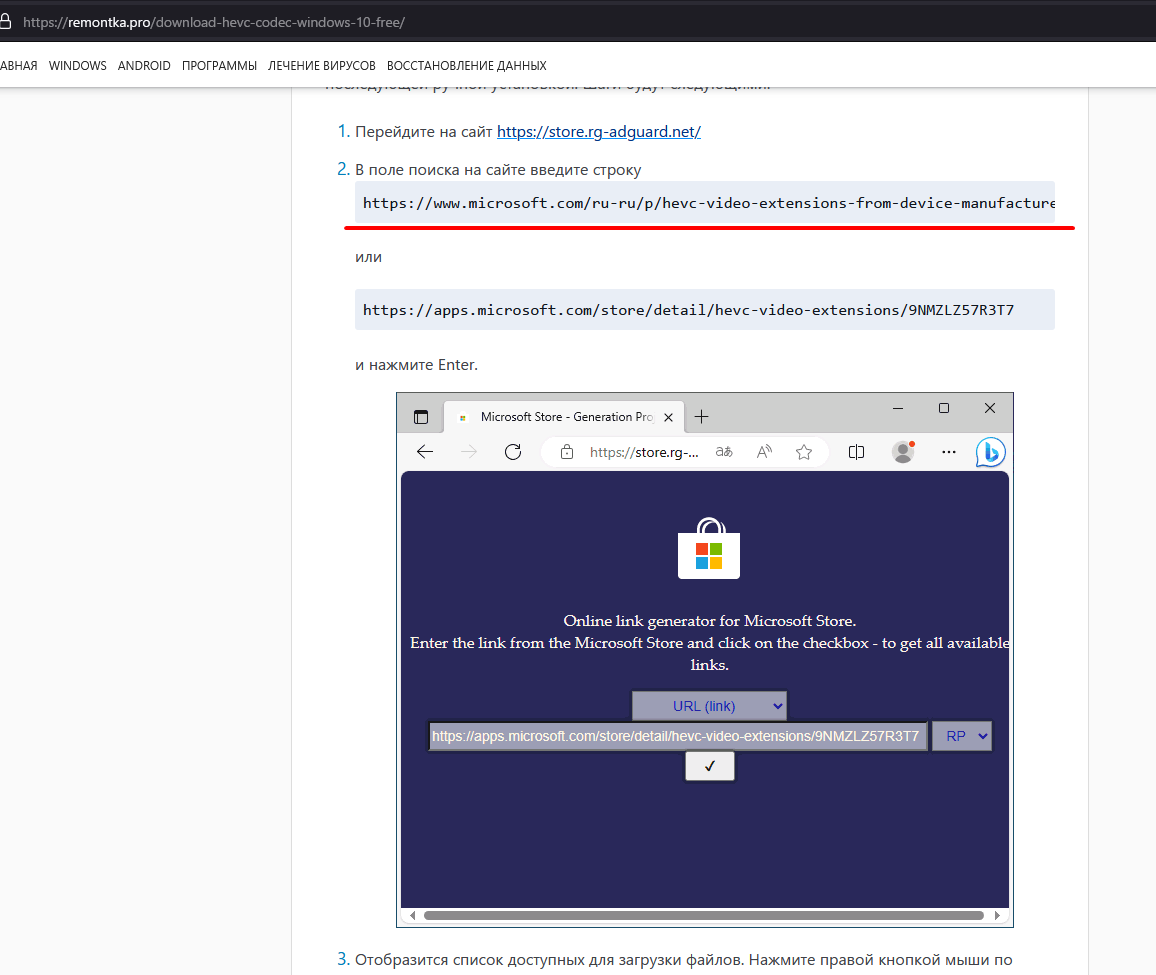This screenshot has height=975, width=1156.
Task: Click the lock icon in the address bar
Action: click(x=5, y=21)
